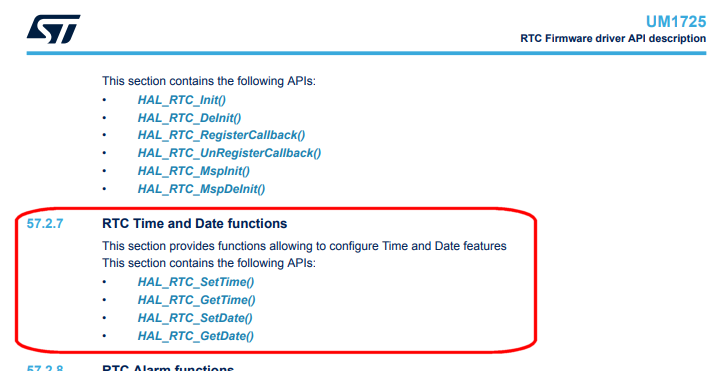
Task: Jump to HAL_RTC_SetDate() function
Action: tap(195, 318)
